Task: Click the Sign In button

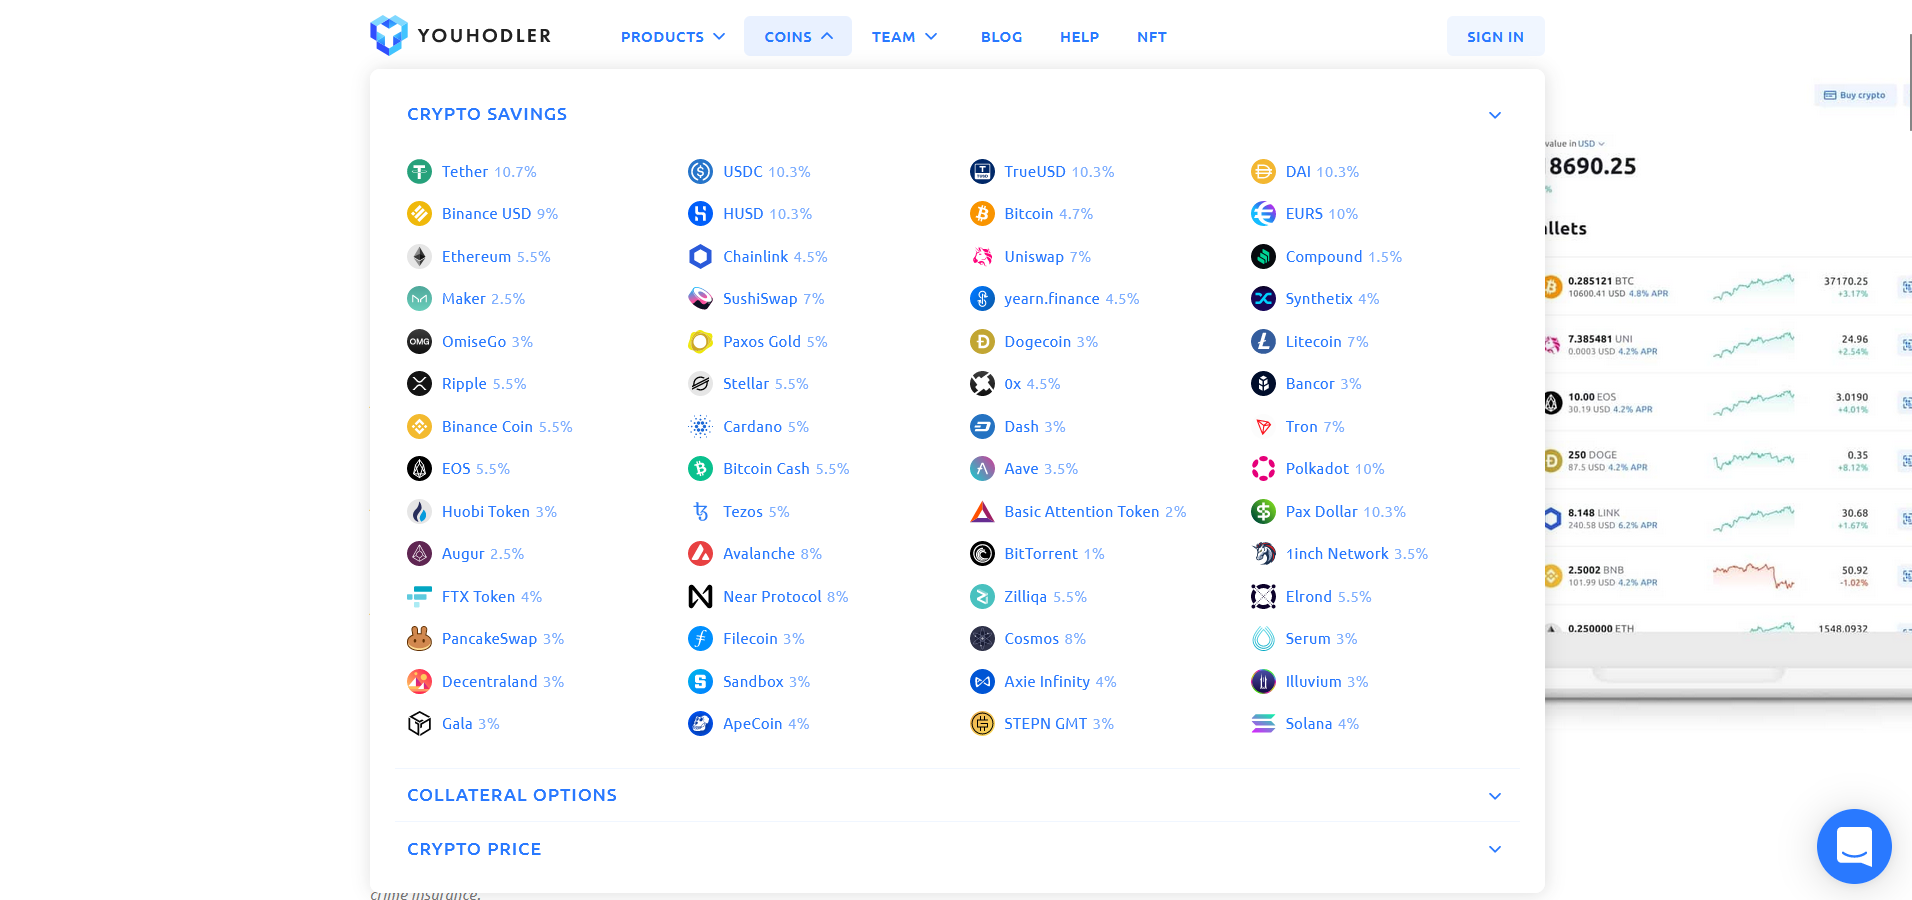Action: [1495, 35]
